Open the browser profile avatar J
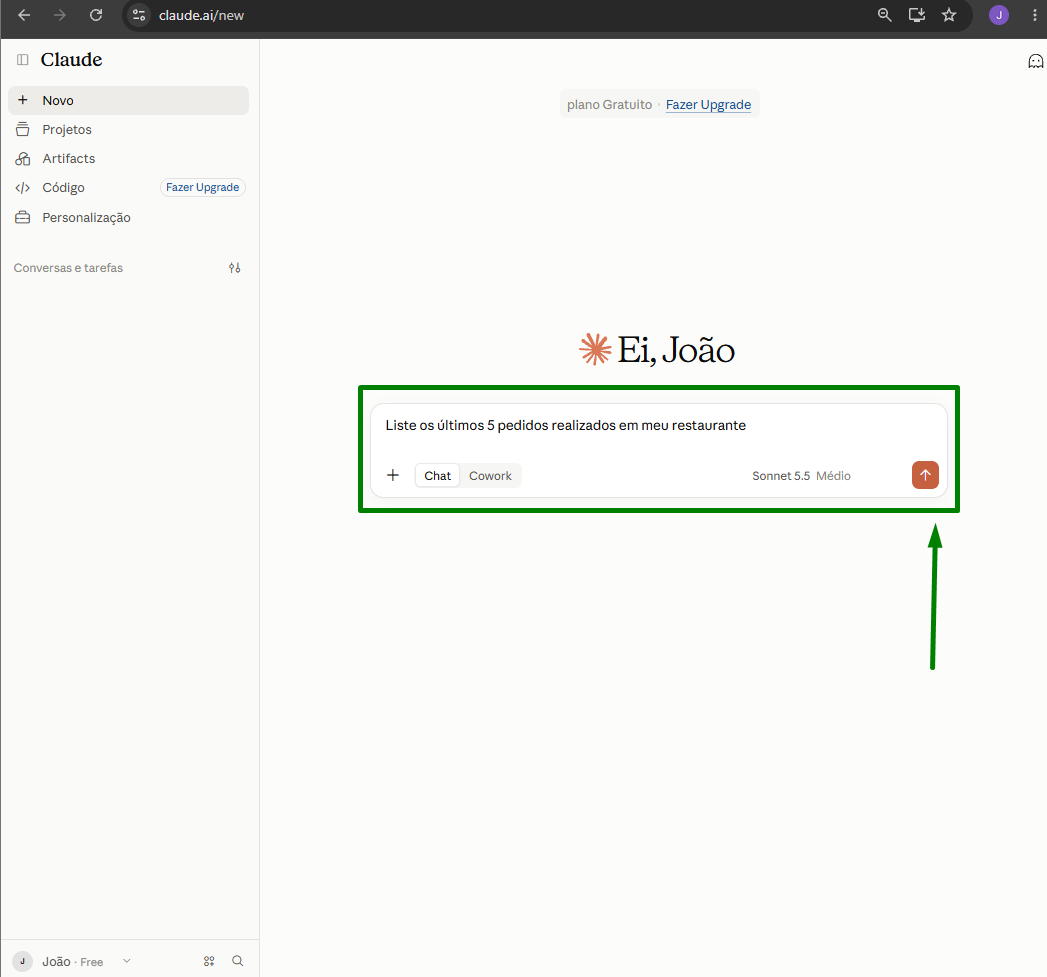Image resolution: width=1047 pixels, height=977 pixels. [999, 15]
